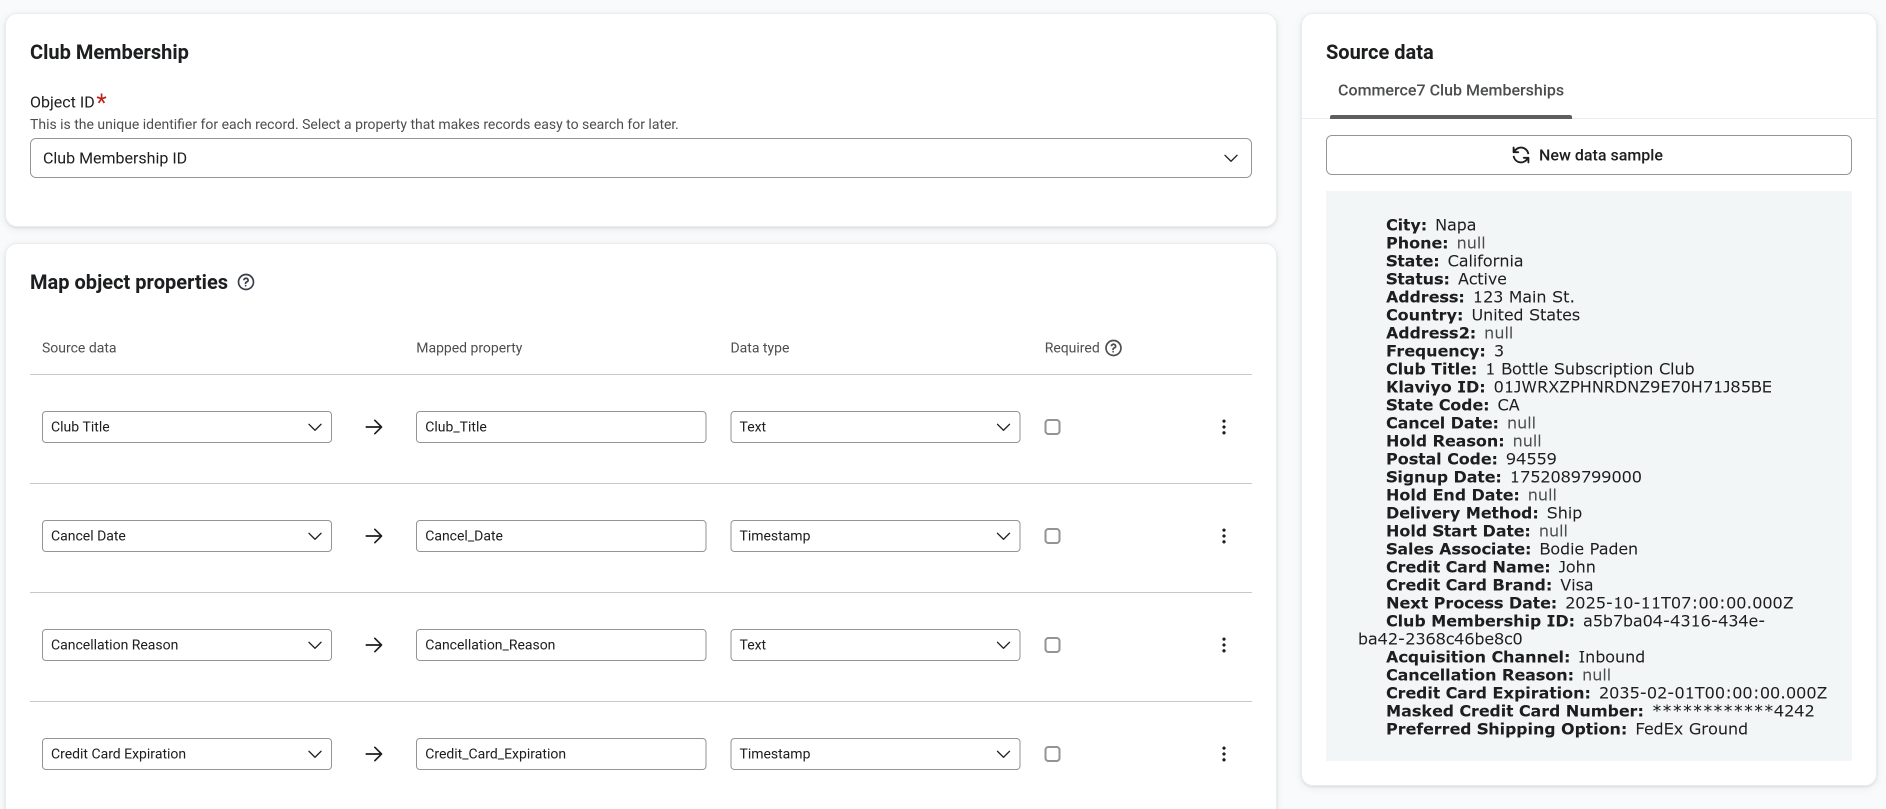Viewport: 1886px width, 809px height.
Task: Click Next Process Date value 2025-10-11T07:00:00.000Z
Action: (x=1678, y=603)
